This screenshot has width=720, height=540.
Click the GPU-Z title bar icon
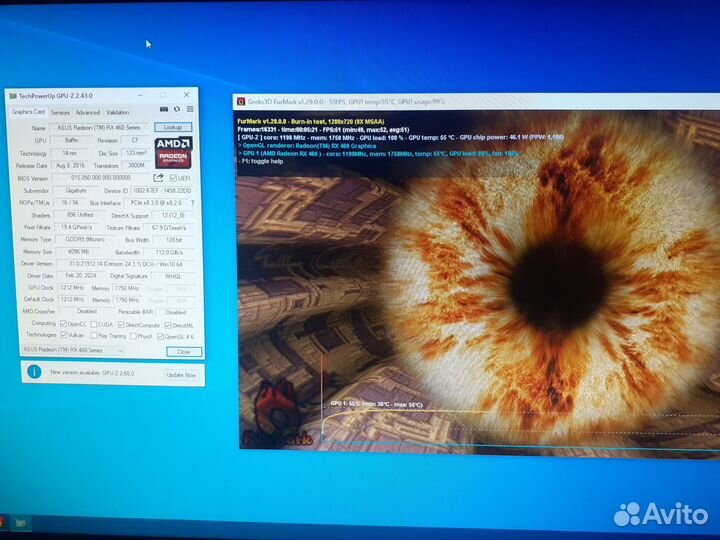[13, 96]
